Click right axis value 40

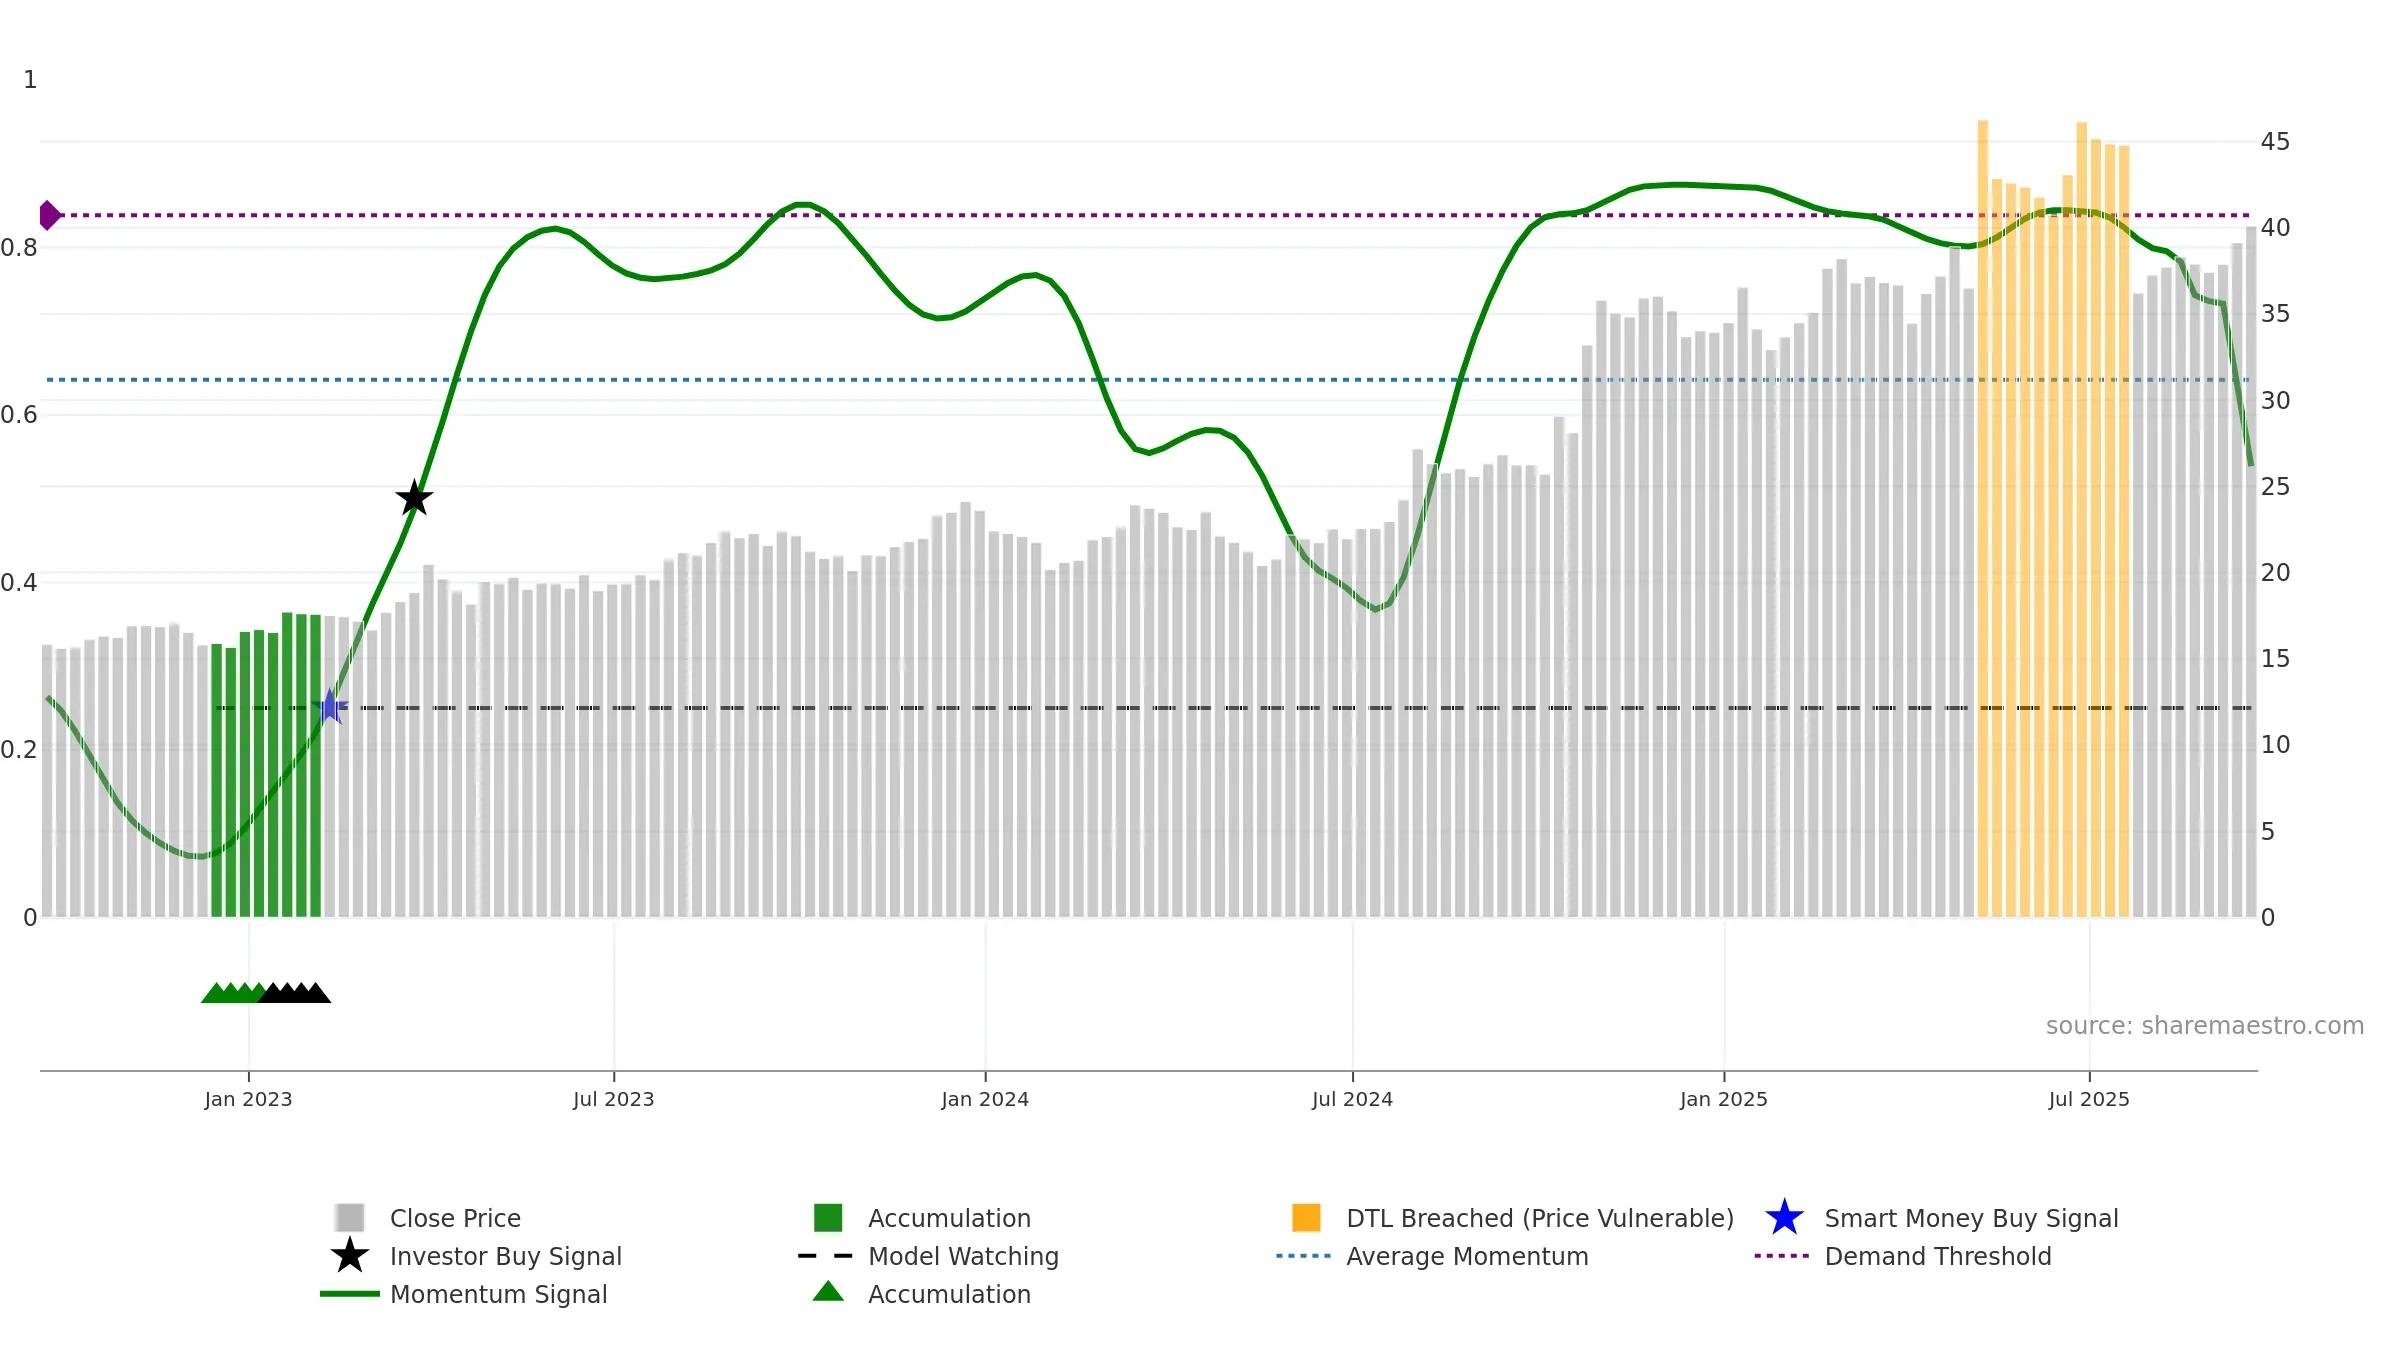pos(2275,227)
